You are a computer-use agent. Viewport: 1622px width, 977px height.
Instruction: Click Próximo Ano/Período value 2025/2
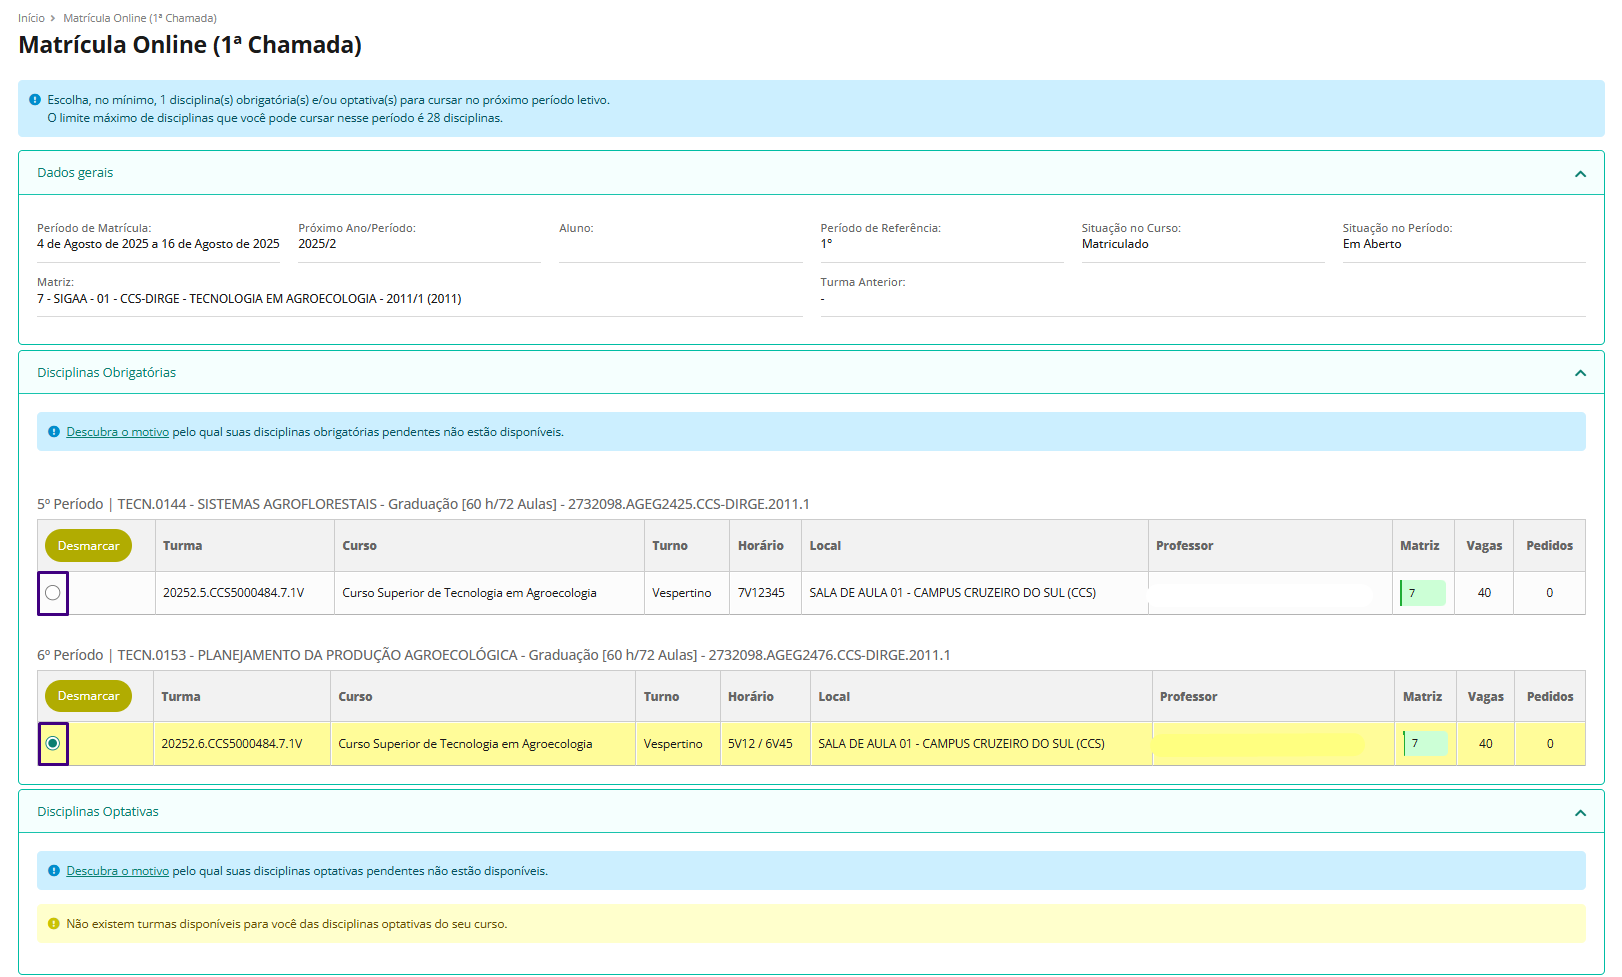point(317,244)
